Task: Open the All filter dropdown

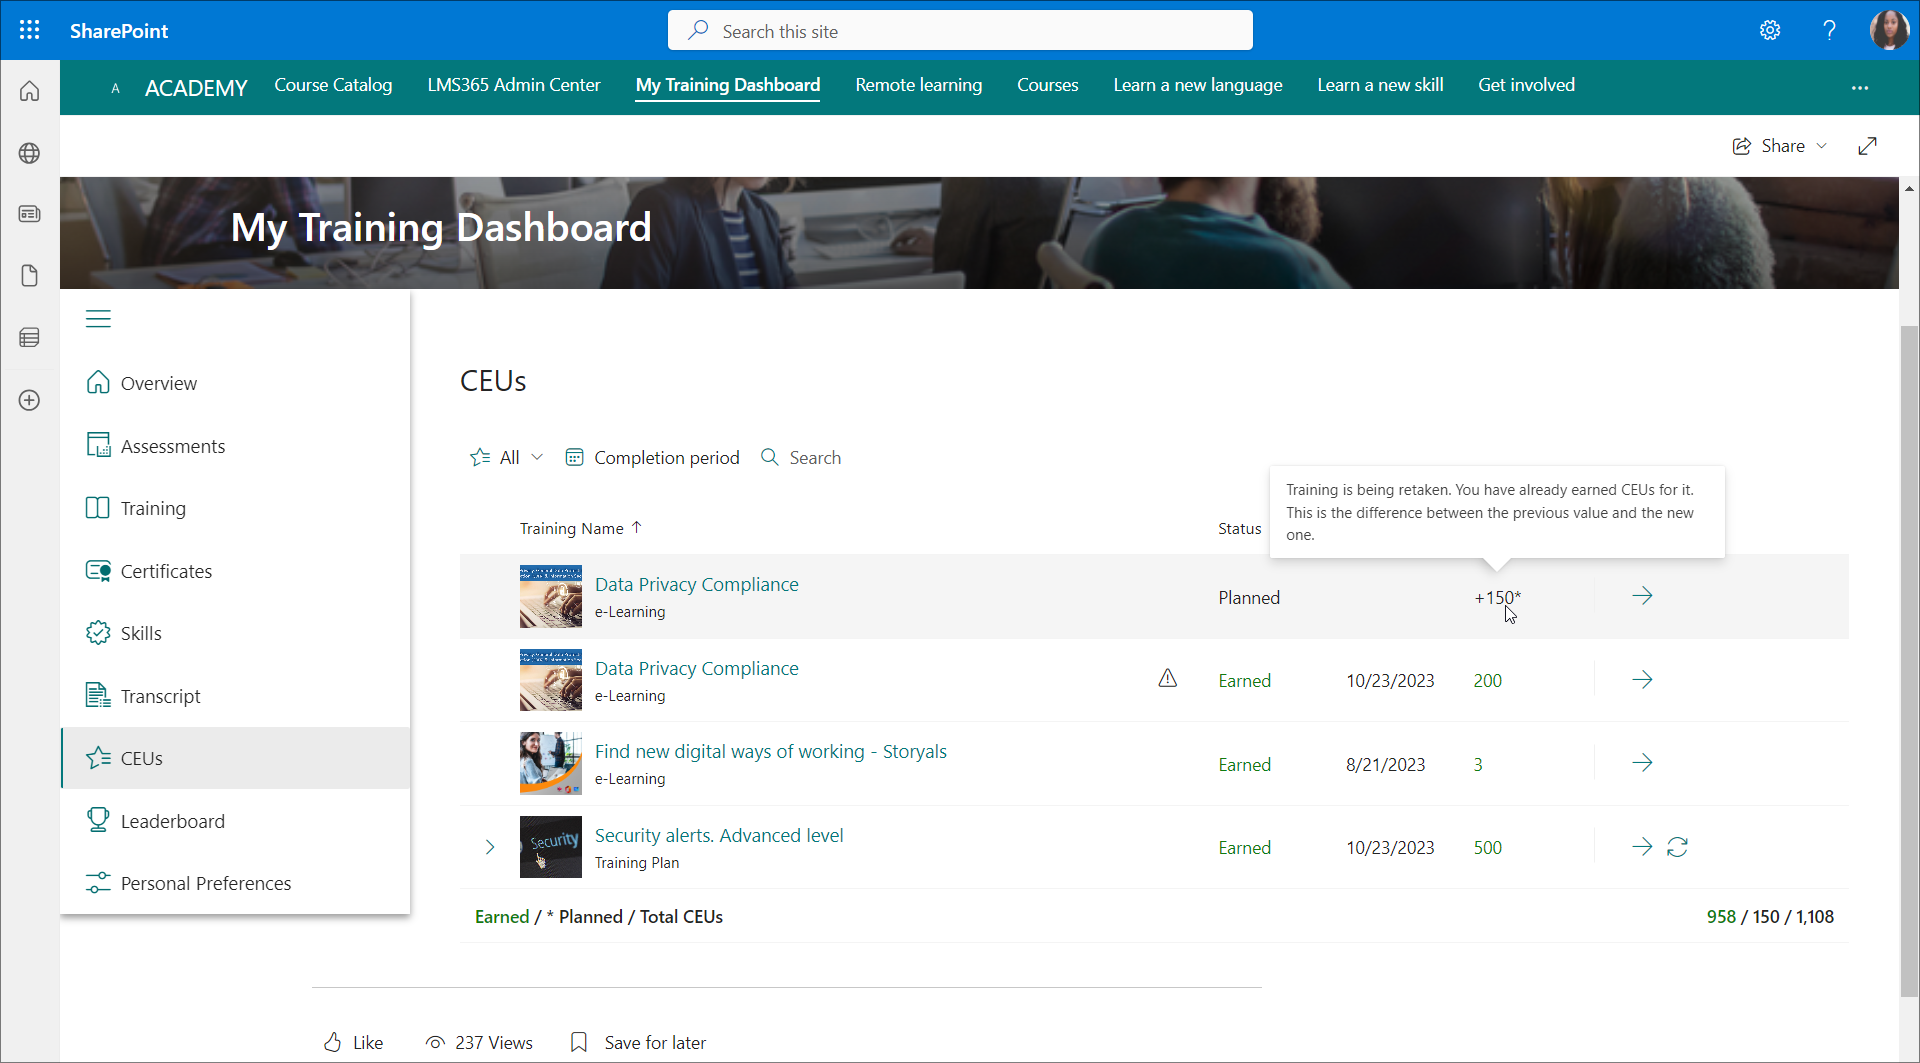Action: click(x=507, y=457)
